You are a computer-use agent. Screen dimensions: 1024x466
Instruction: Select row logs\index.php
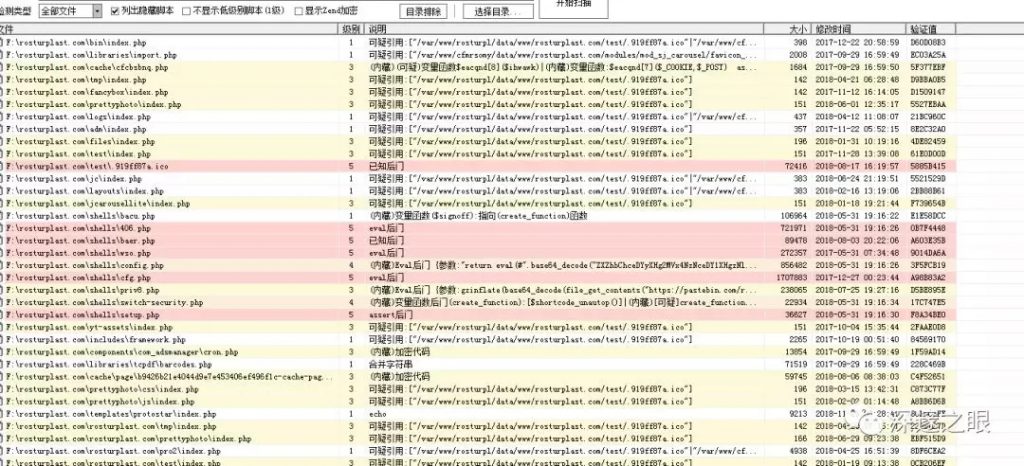(478, 117)
